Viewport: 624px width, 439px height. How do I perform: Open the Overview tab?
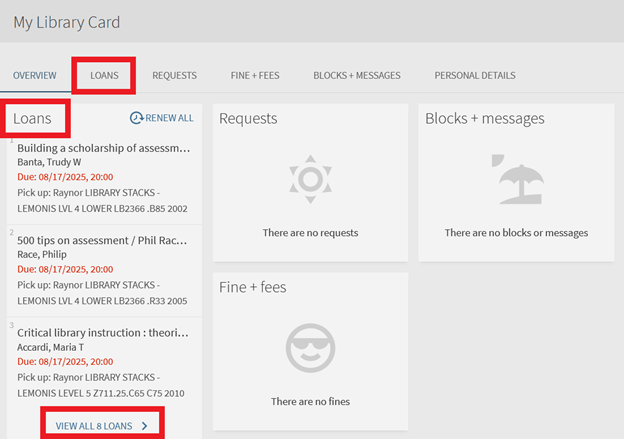[x=34, y=75]
